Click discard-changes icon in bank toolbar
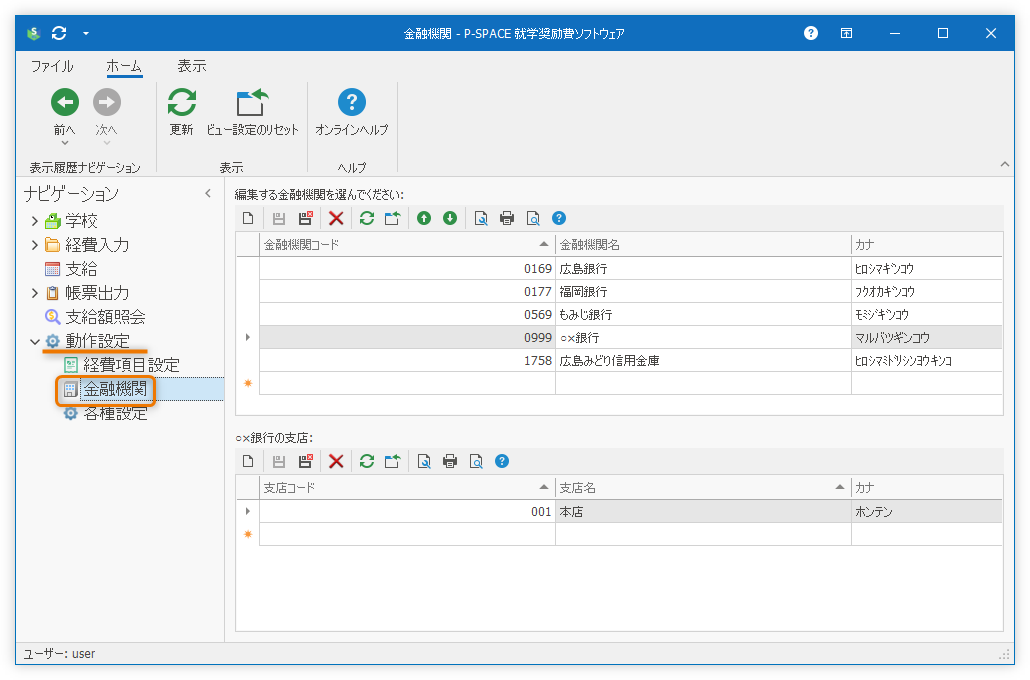 coord(305,218)
